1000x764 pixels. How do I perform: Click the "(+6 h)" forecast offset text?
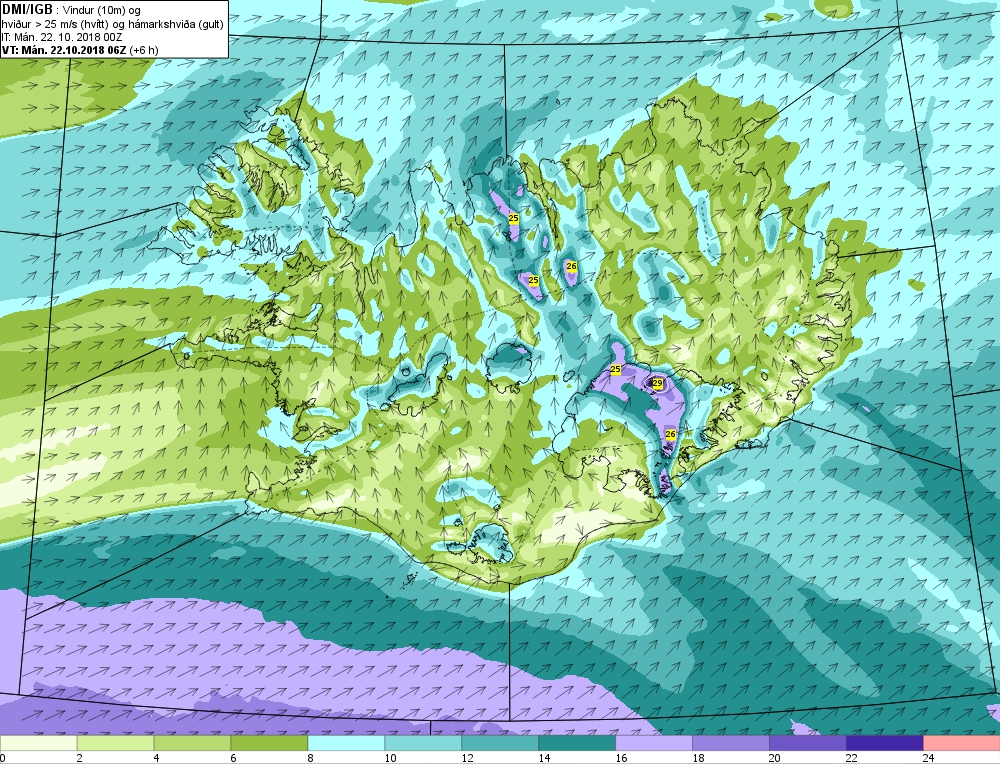click(143, 50)
